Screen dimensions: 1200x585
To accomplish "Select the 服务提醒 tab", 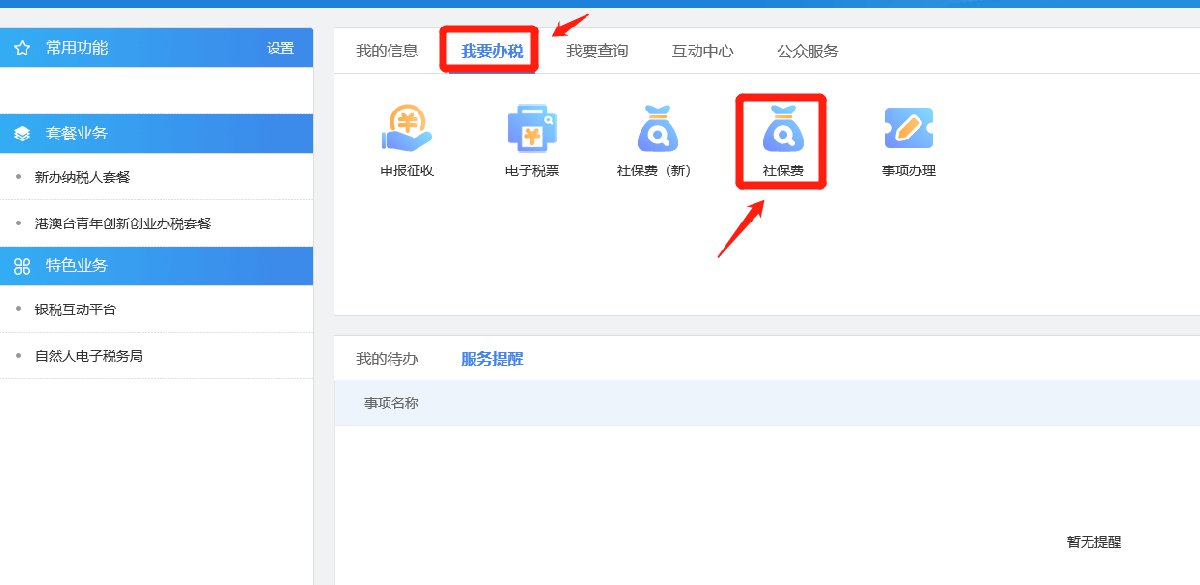I will (492, 359).
